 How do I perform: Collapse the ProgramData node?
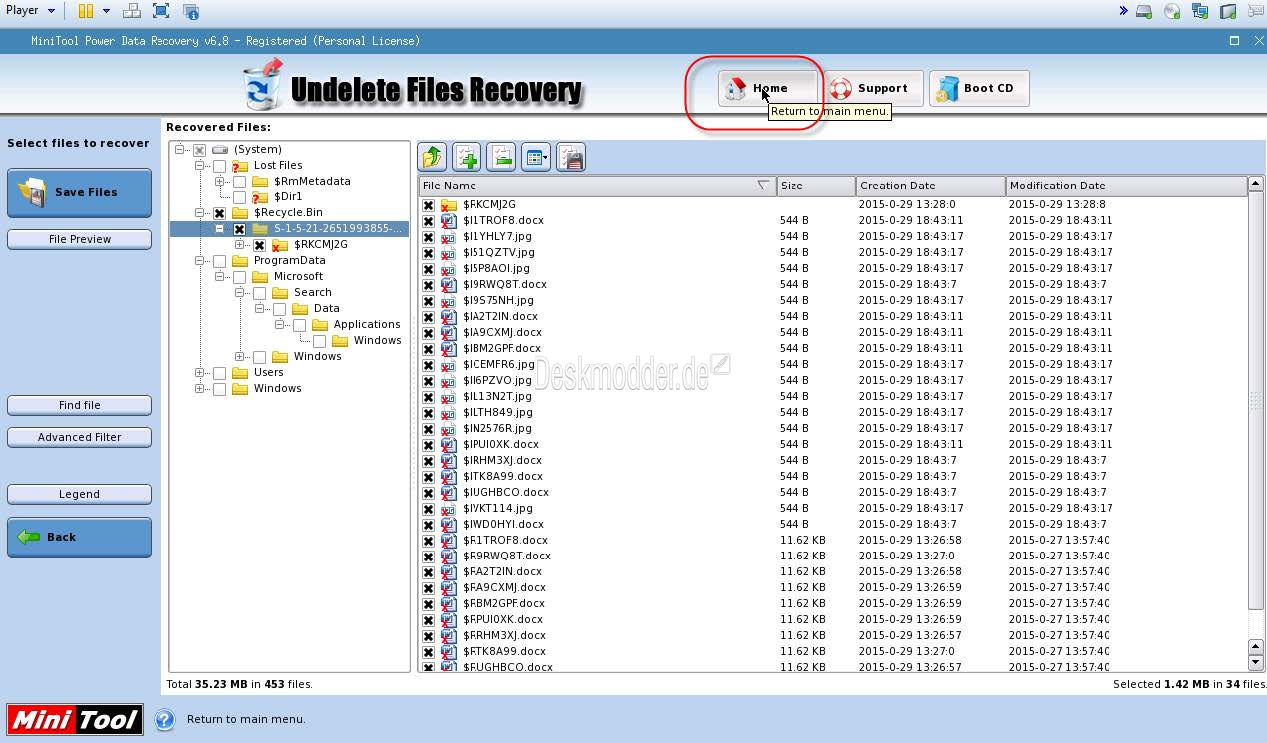click(x=200, y=261)
